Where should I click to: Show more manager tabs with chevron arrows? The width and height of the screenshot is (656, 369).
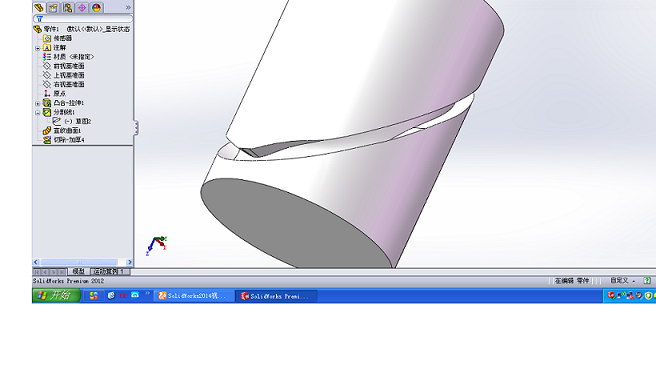pyautogui.click(x=128, y=8)
